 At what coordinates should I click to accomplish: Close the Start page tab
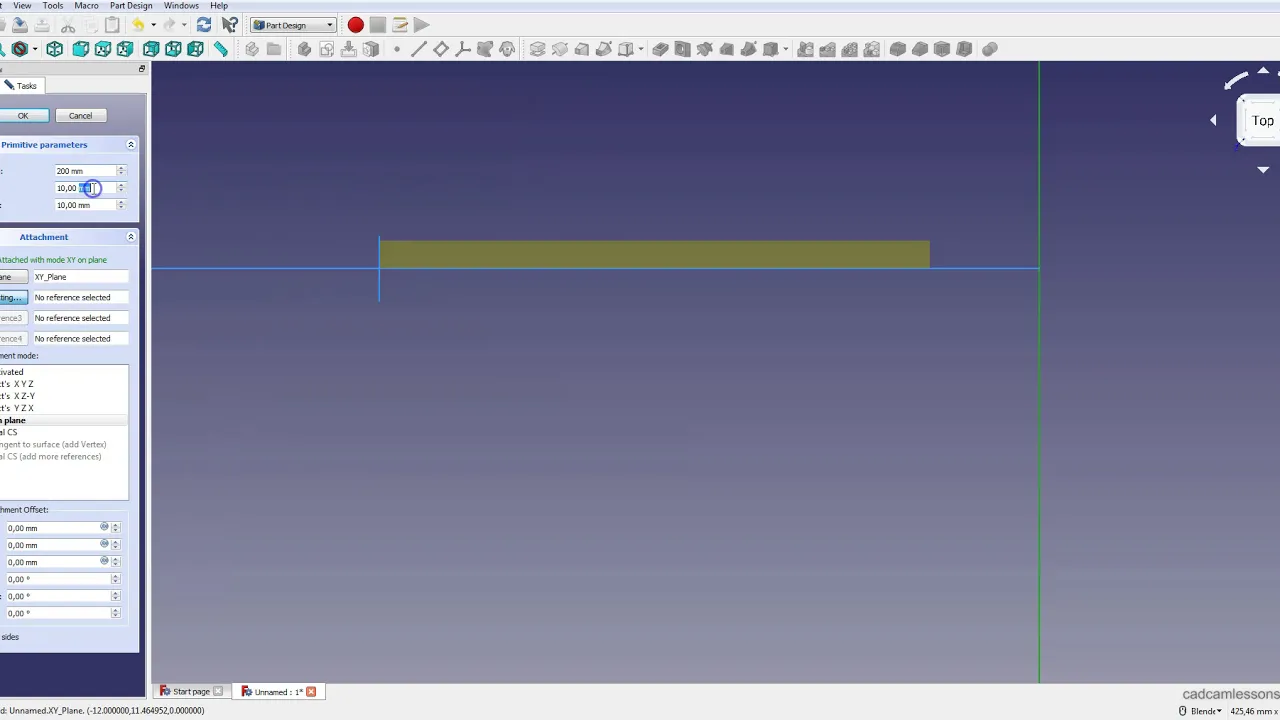coord(218,691)
